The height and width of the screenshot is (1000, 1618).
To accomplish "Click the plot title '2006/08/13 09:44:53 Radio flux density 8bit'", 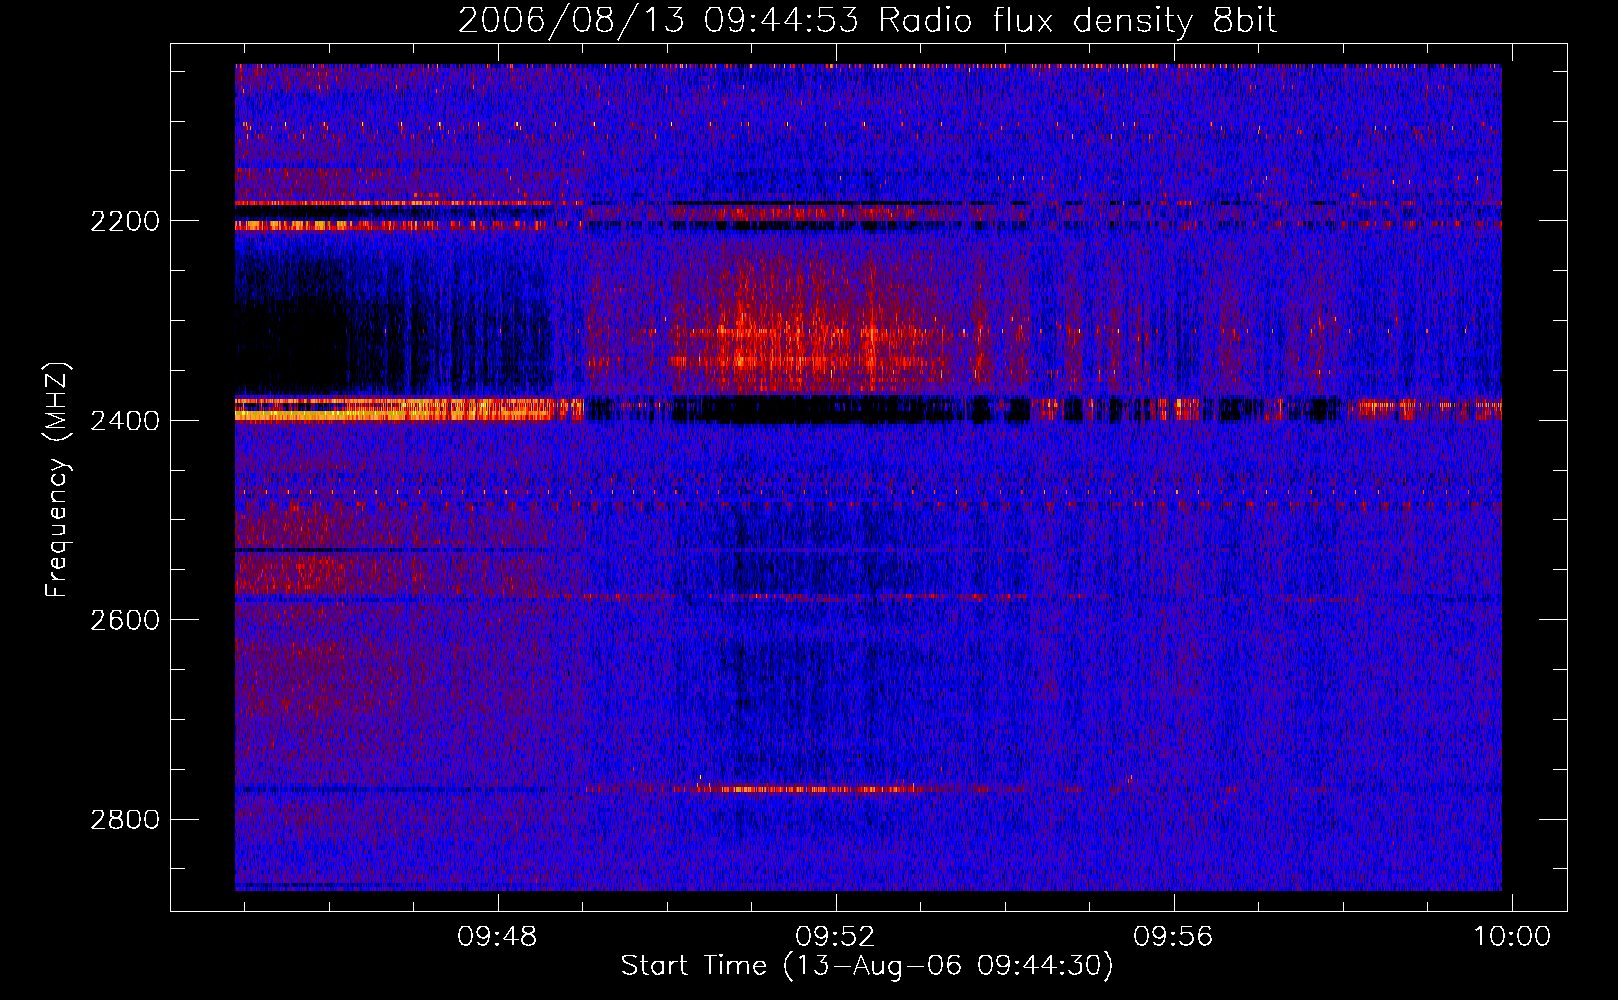I will [x=867, y=20].
